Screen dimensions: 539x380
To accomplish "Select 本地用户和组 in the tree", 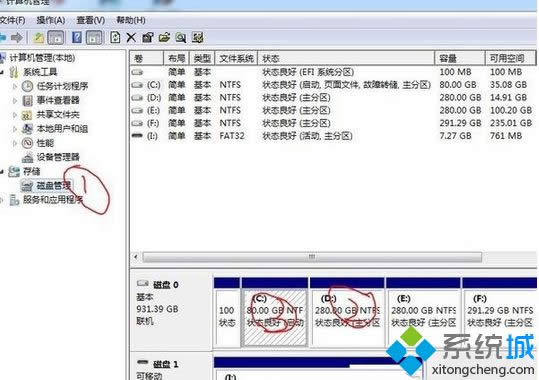I will tap(62, 129).
